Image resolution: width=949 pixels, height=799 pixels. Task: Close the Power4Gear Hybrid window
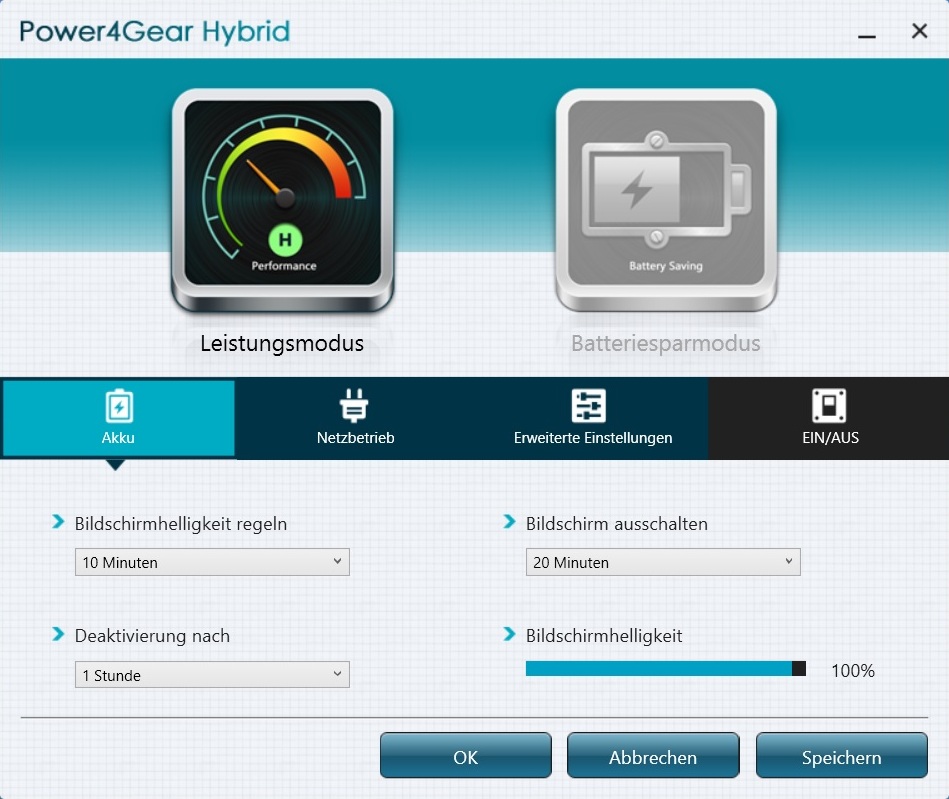point(919,31)
